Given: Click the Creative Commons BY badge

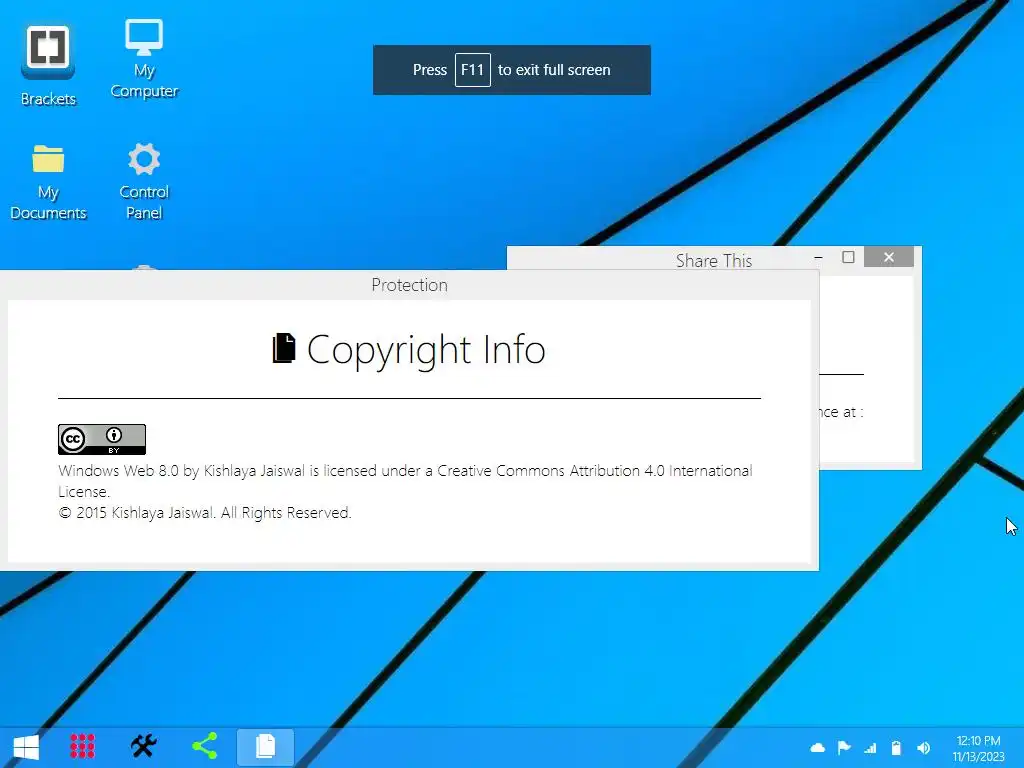Looking at the screenshot, I should click(x=102, y=439).
